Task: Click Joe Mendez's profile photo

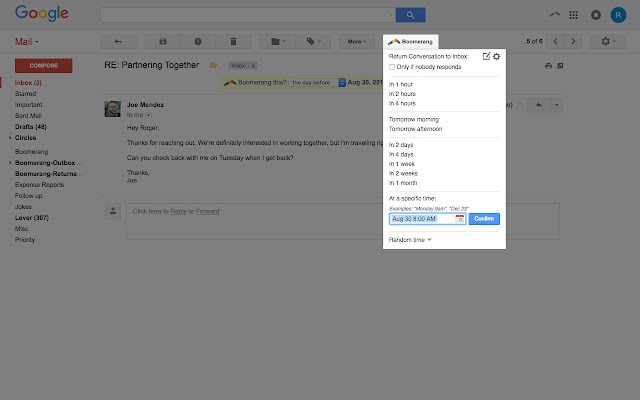Action: point(113,109)
